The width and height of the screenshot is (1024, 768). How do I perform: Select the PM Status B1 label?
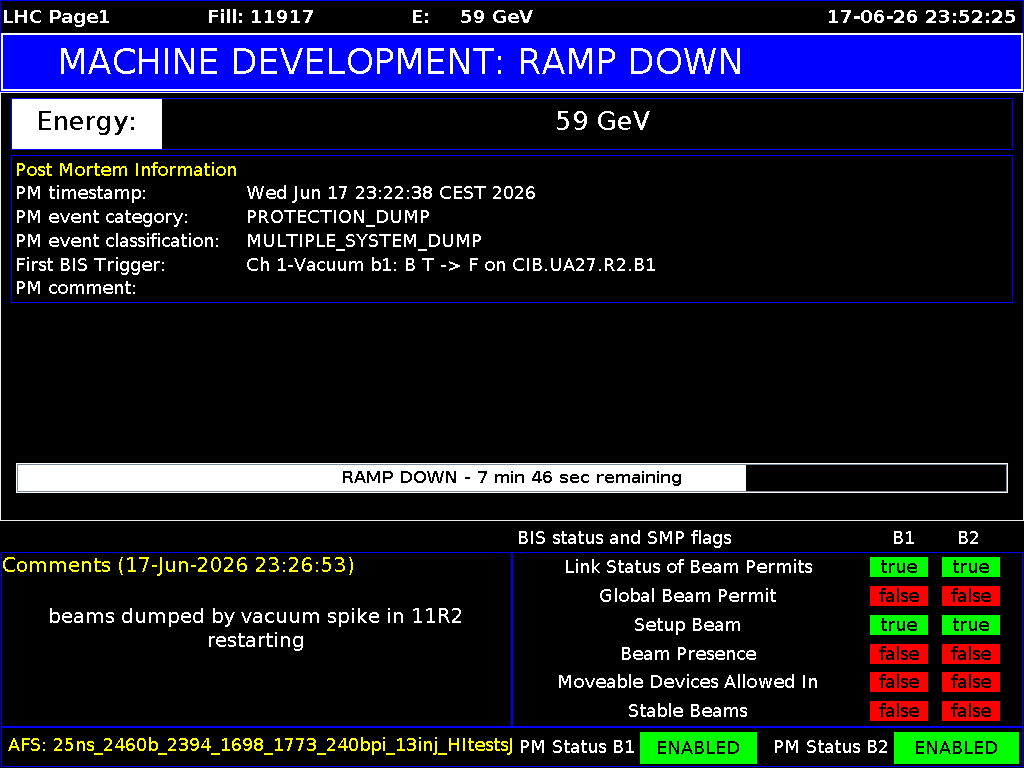pos(577,747)
